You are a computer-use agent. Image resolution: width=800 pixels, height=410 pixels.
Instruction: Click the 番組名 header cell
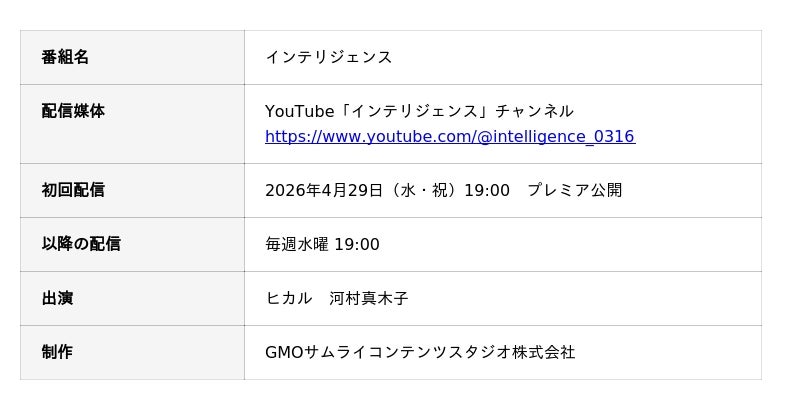coord(65,57)
